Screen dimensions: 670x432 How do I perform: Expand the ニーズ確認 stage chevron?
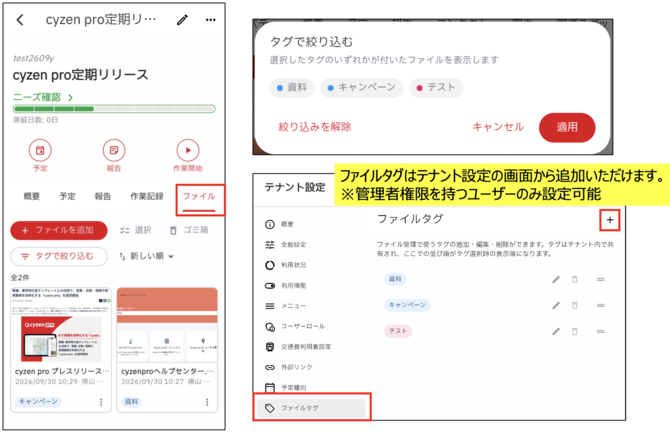point(71,98)
